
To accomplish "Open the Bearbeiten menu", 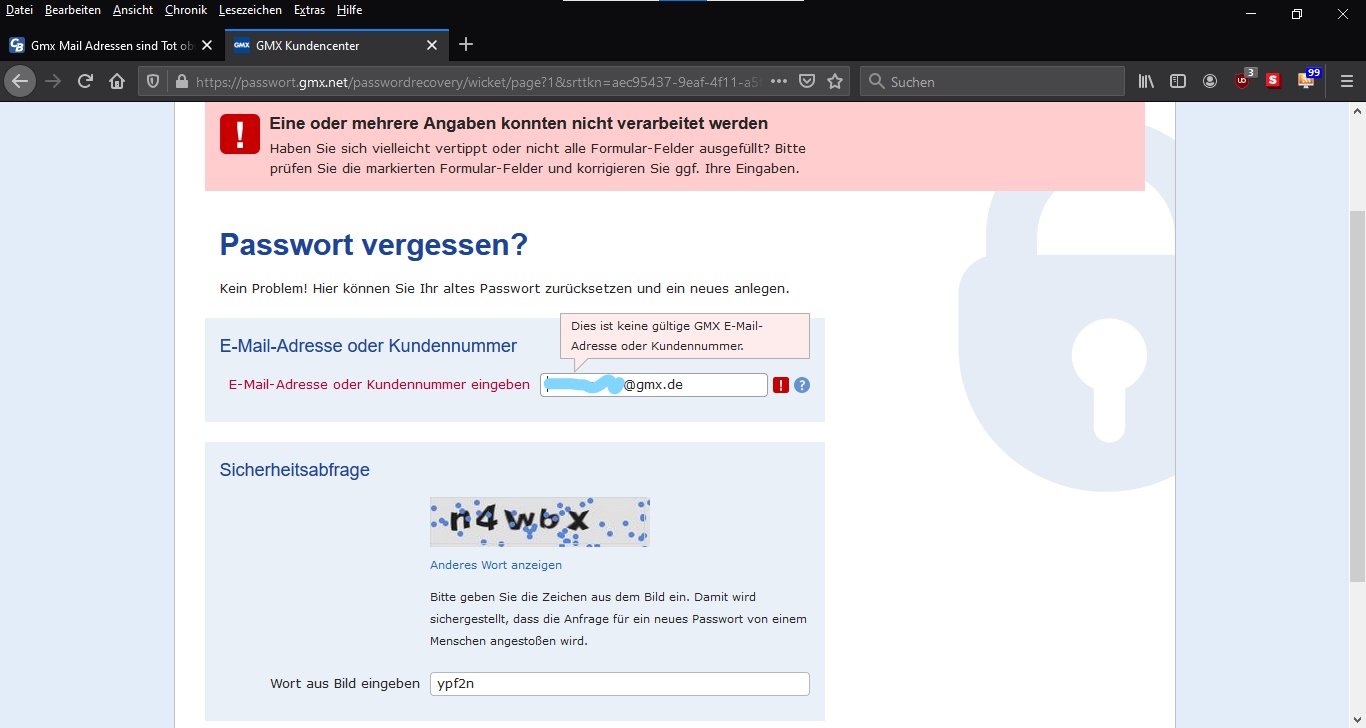I will coord(73,10).
